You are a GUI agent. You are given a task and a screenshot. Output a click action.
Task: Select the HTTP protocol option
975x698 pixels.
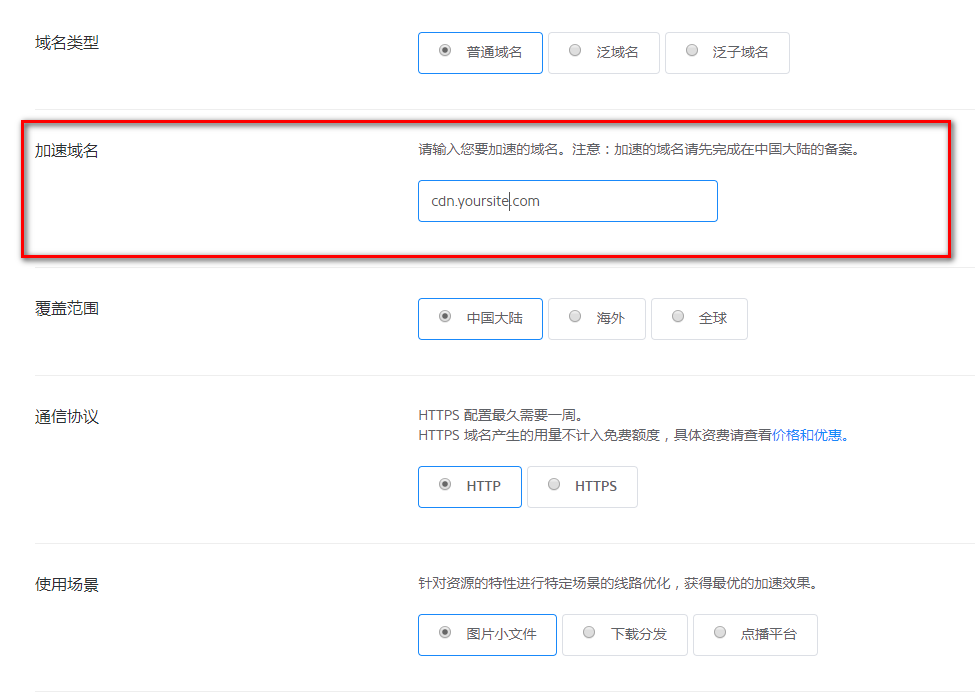click(469, 487)
